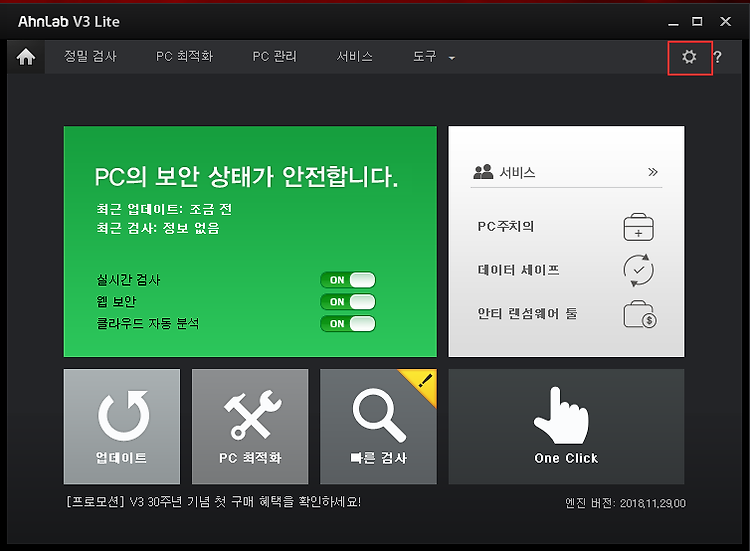The image size is (750, 551).
Task: Toggle 웹 보안 switch
Action: [x=348, y=302]
